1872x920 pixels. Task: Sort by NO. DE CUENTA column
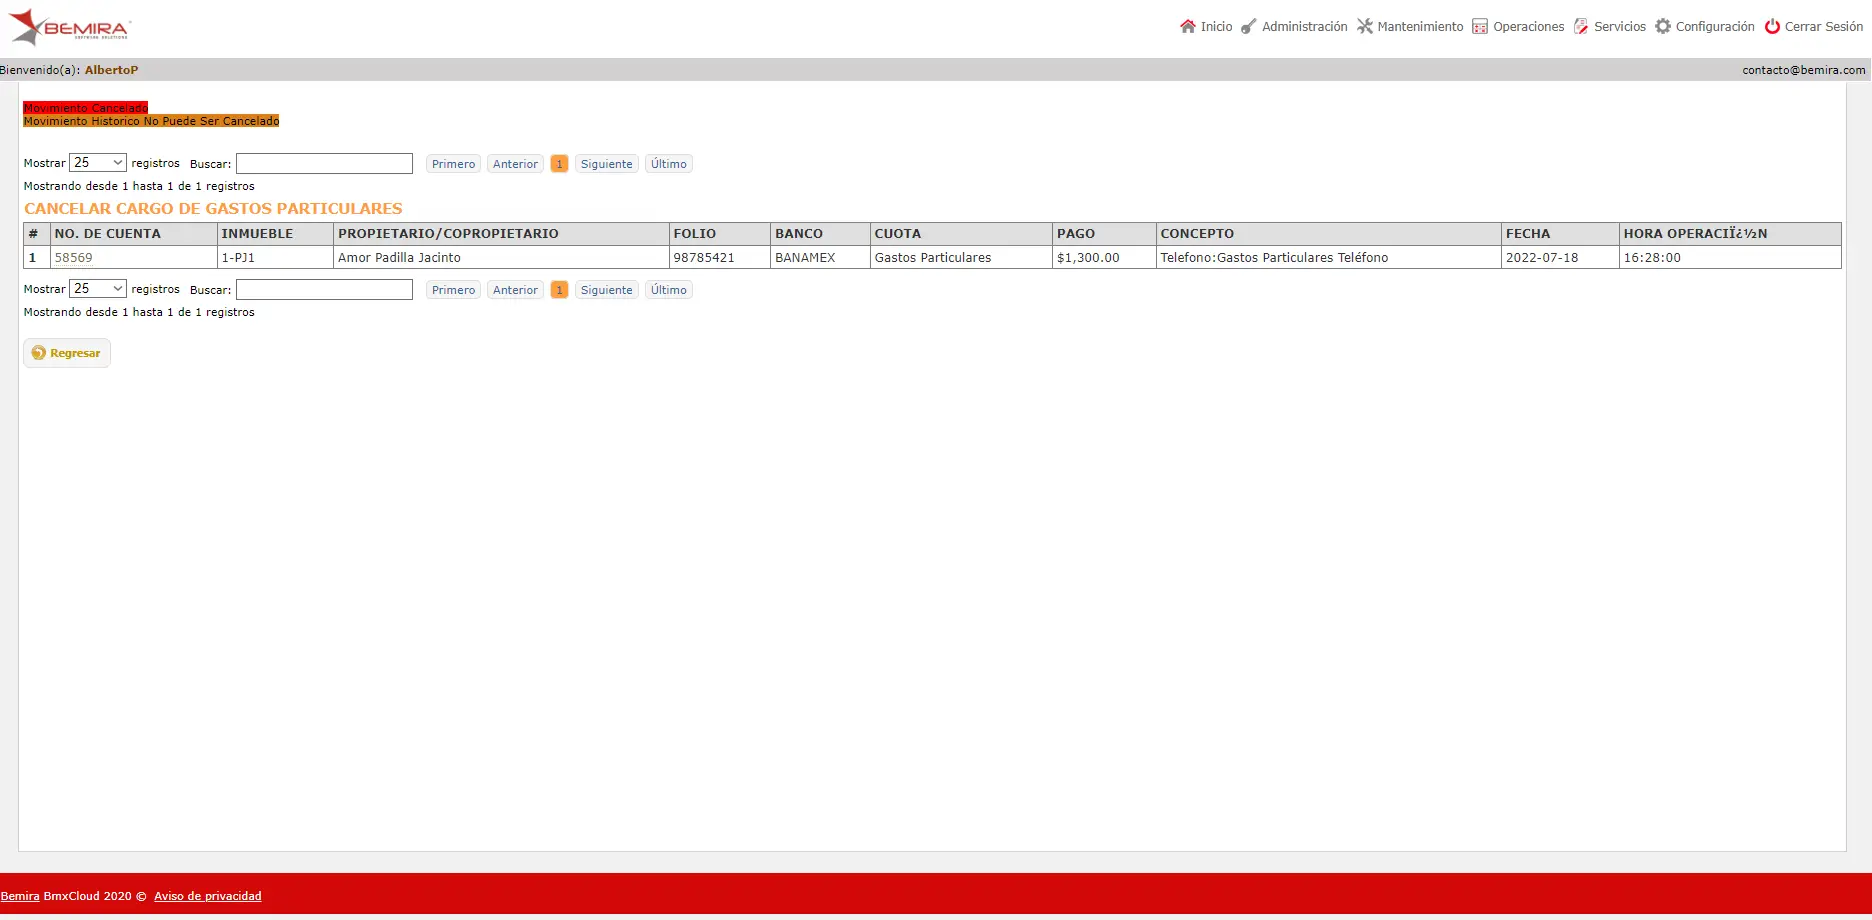coord(133,234)
